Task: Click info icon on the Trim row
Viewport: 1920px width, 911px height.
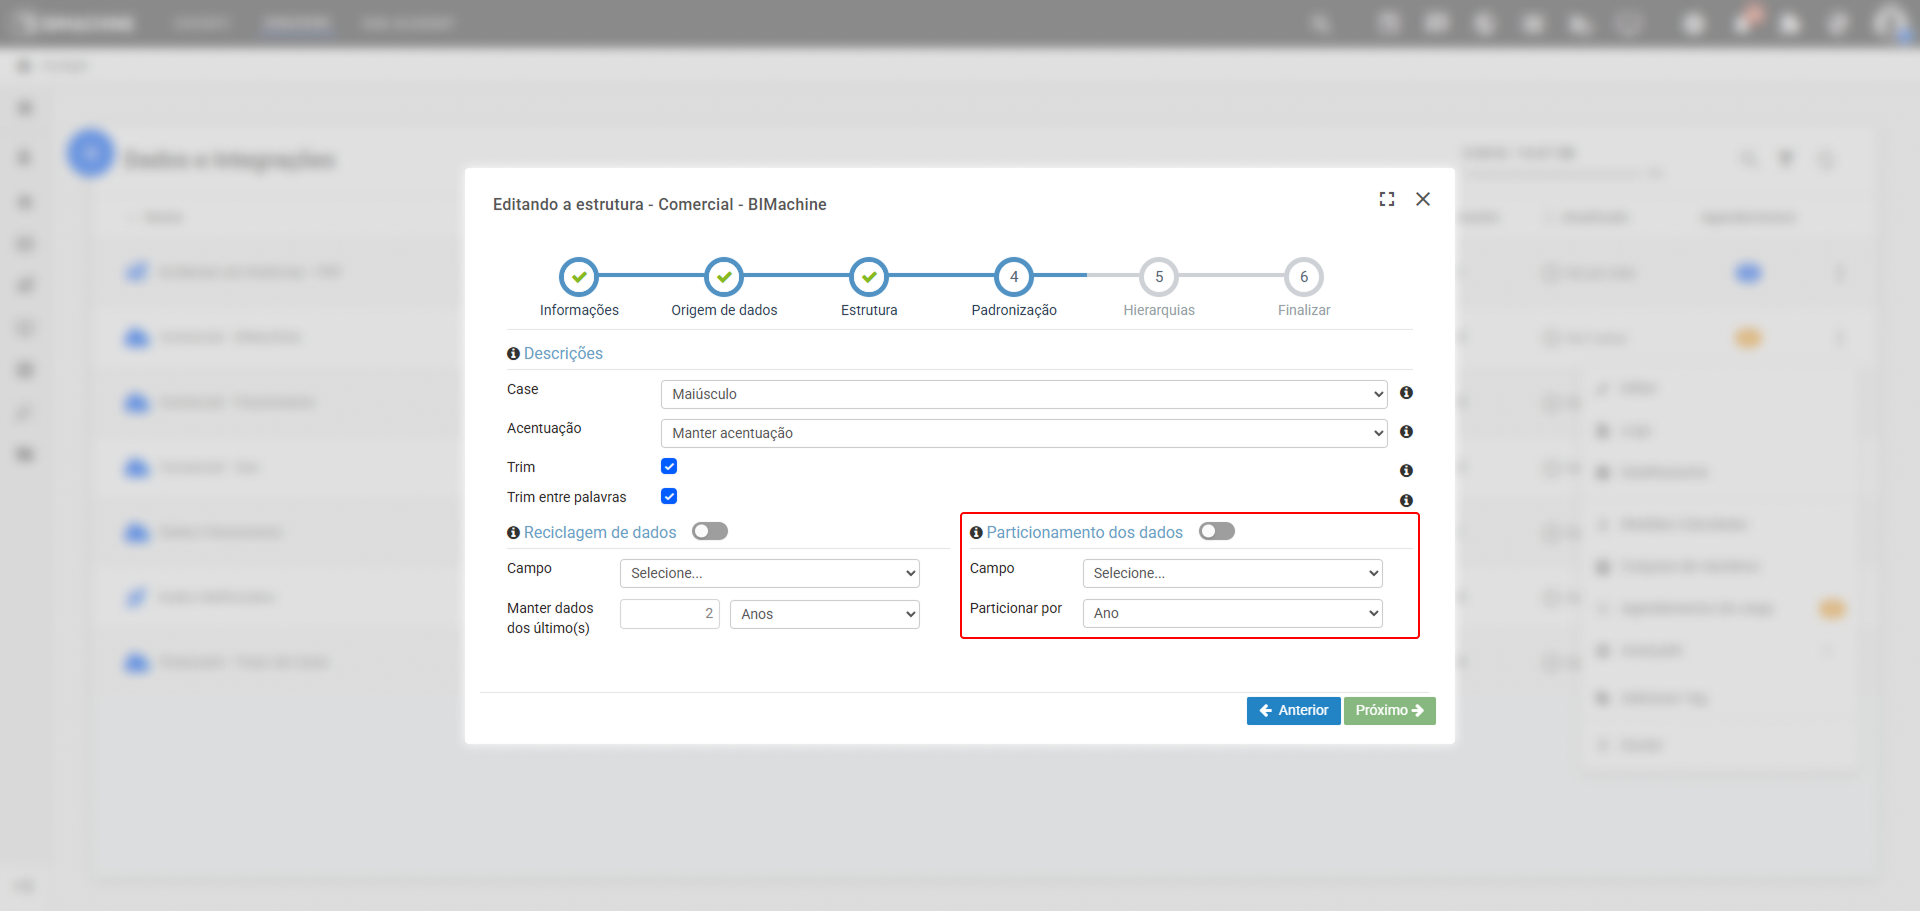Action: pyautogui.click(x=1406, y=471)
